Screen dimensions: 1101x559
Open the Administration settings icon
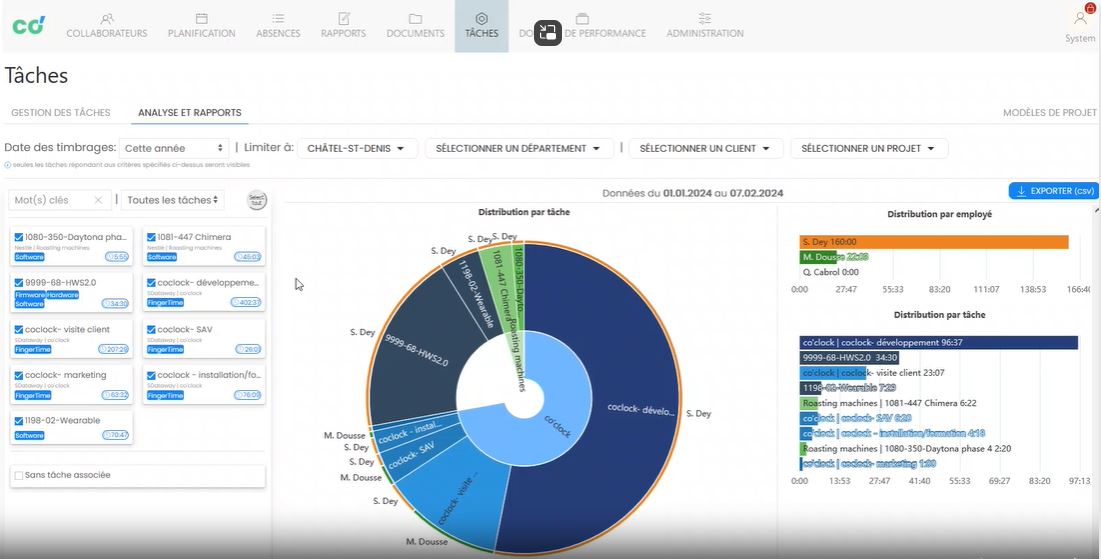click(705, 18)
